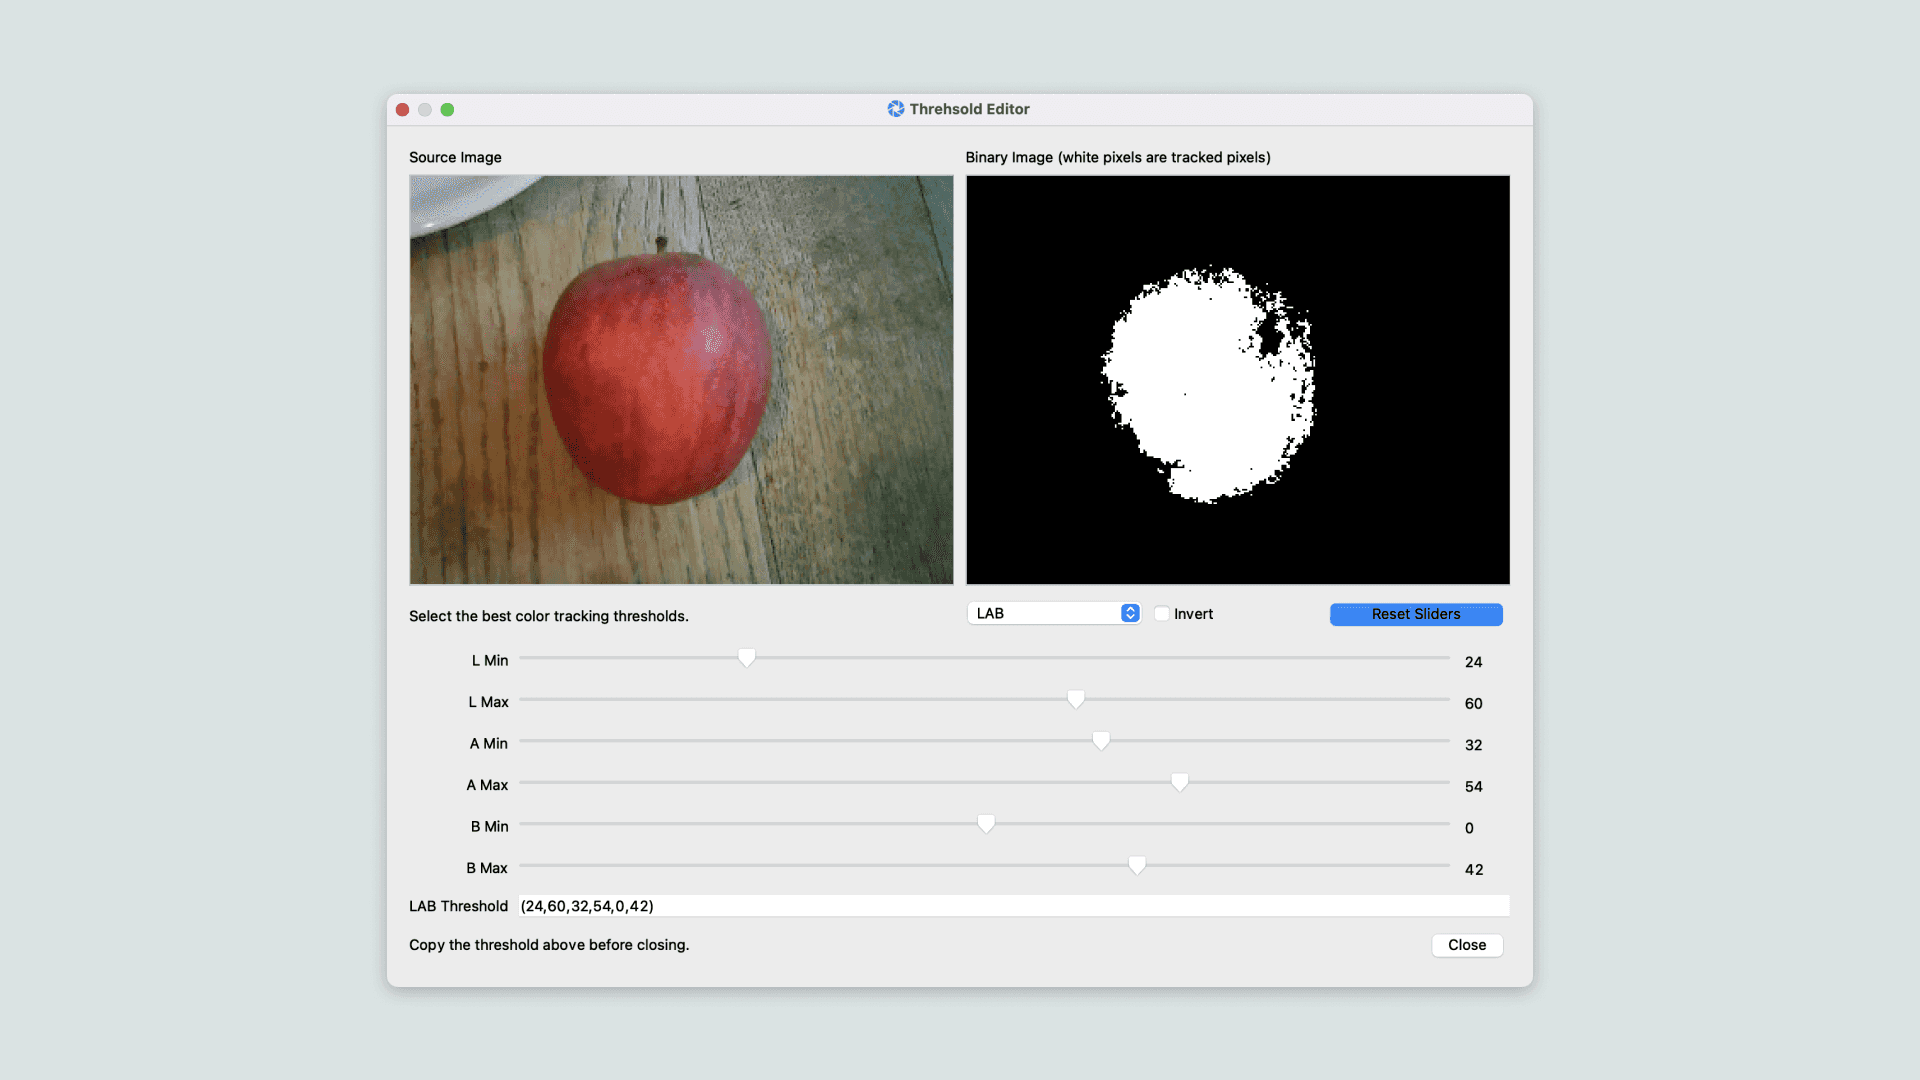This screenshot has height=1080, width=1920.
Task: Open the LAB color space dropdown
Action: click(1052, 613)
